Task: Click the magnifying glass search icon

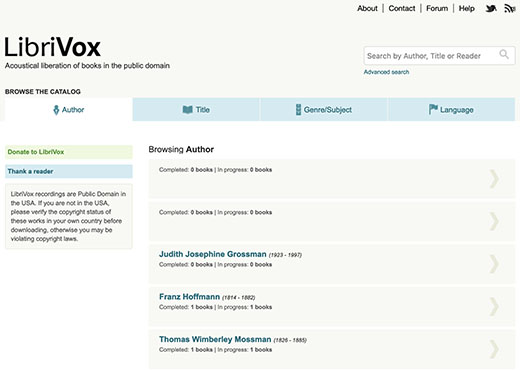Action: [504, 54]
